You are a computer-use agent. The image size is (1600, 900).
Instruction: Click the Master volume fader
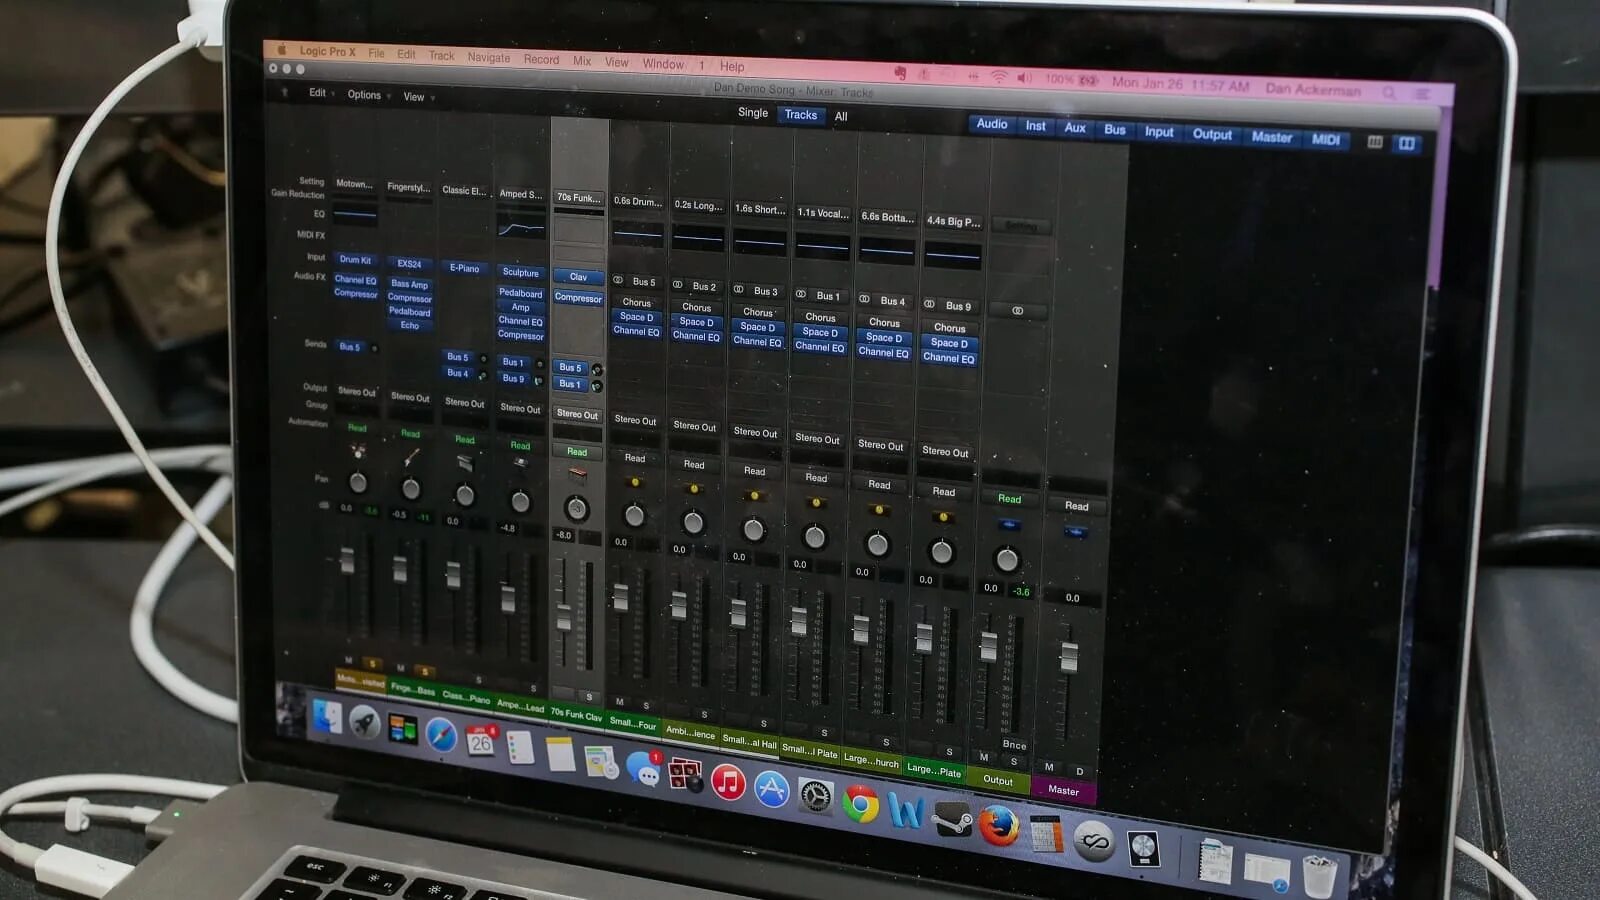[1069, 657]
